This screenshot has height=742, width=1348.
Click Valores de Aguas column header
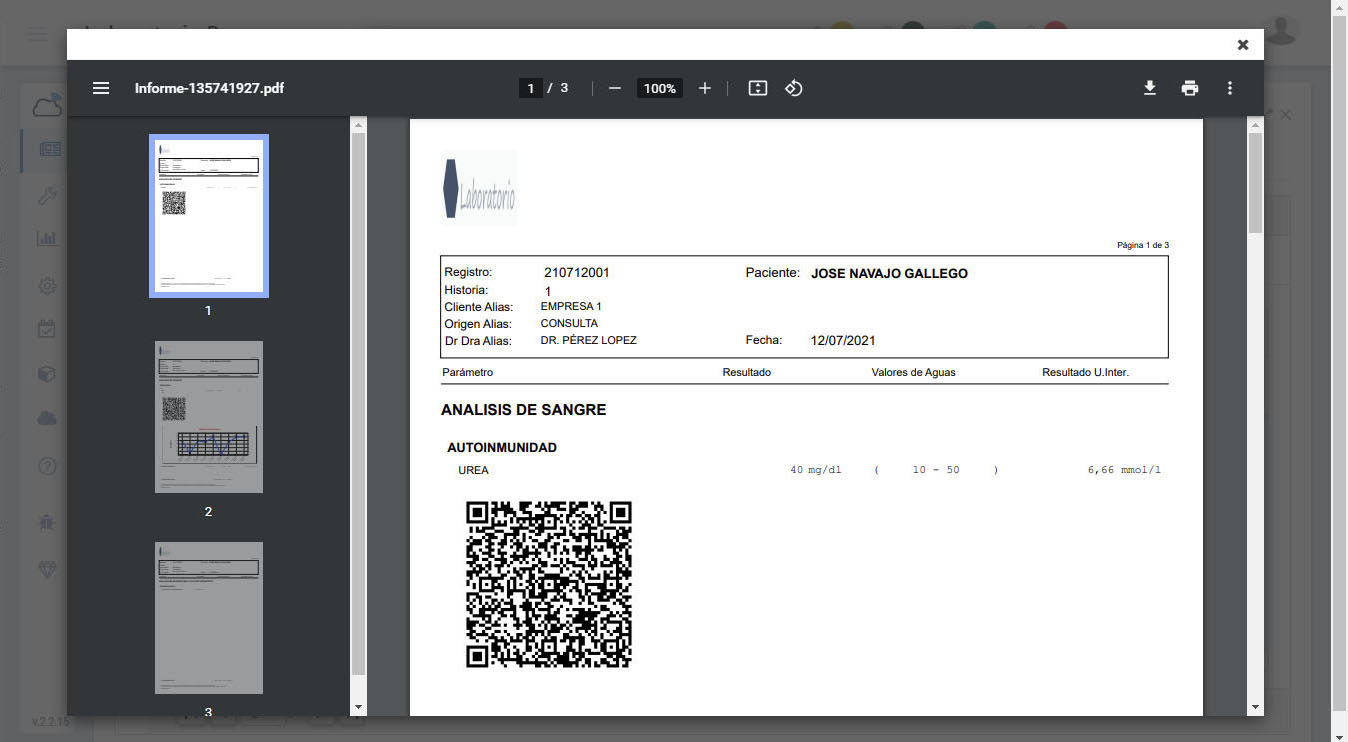coord(913,372)
